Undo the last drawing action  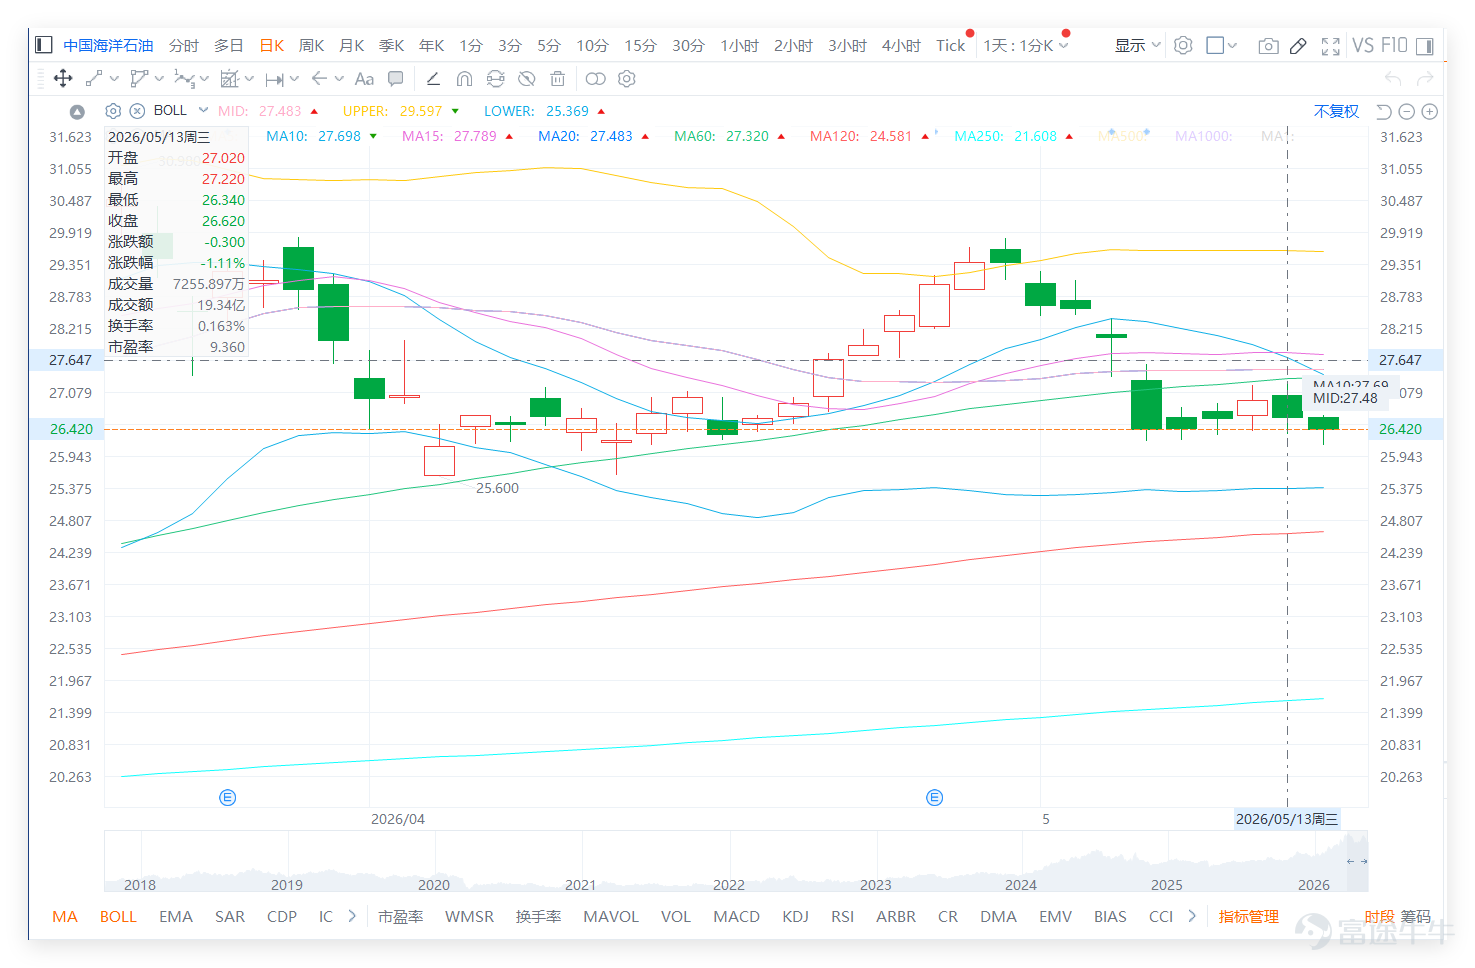(1393, 78)
